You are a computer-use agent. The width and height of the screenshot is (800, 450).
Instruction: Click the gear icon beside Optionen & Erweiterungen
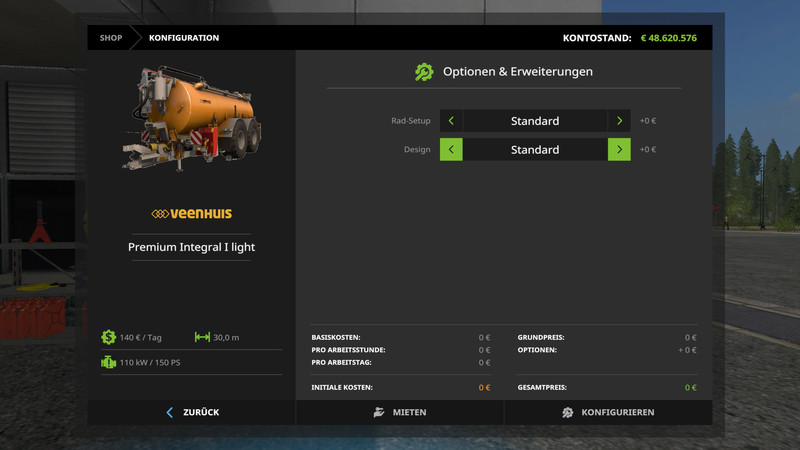pyautogui.click(x=424, y=72)
